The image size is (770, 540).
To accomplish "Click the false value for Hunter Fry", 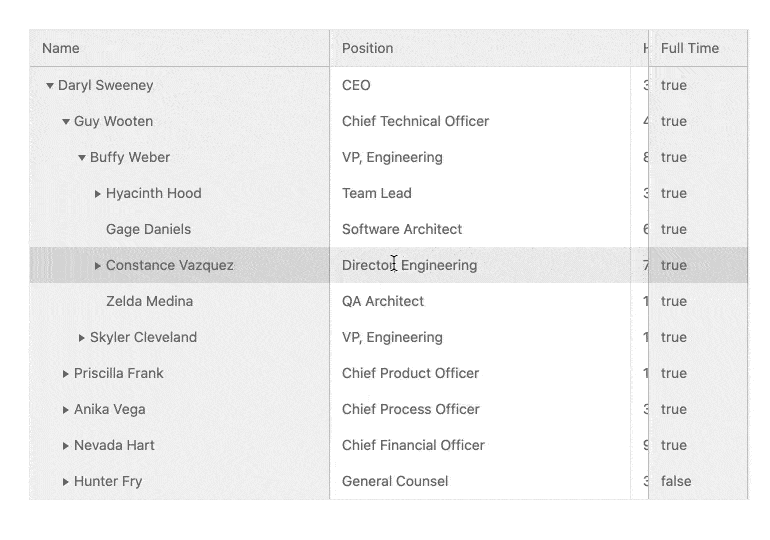I will [x=676, y=482].
